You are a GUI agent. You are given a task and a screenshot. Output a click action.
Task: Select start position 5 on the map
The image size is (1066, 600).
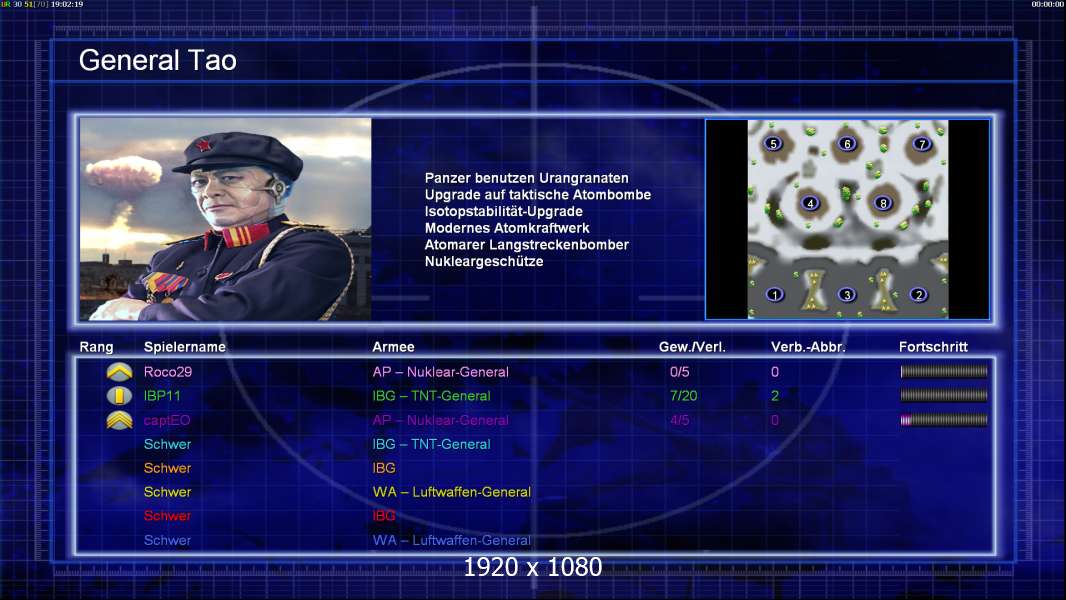tap(773, 143)
